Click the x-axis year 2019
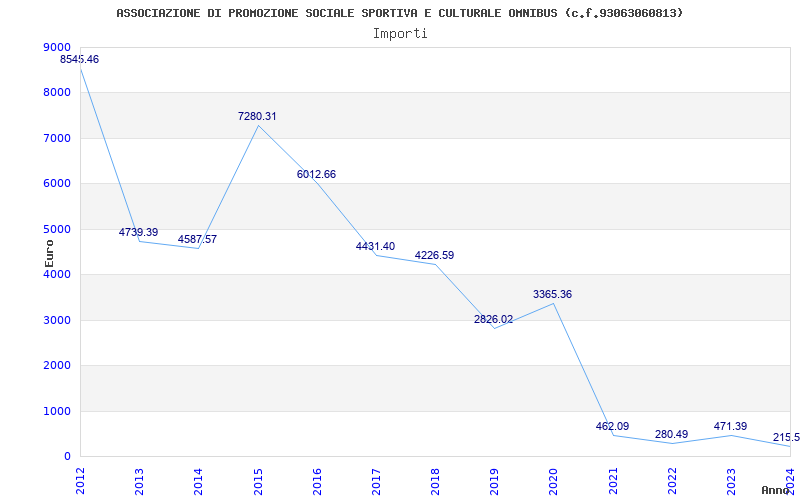The image size is (800, 500). tap(495, 481)
